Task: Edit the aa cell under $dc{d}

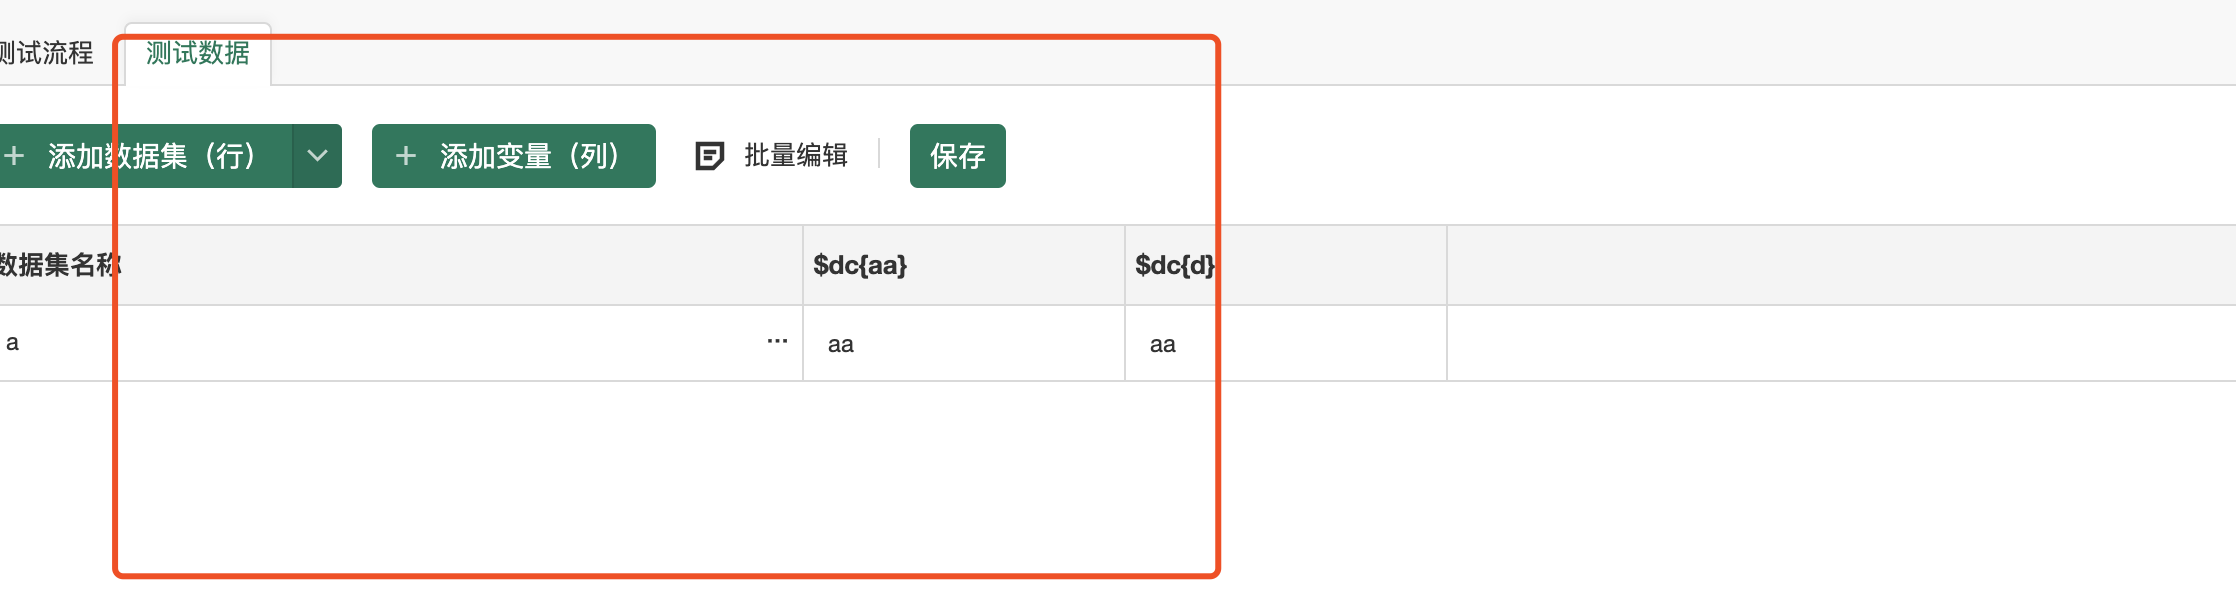Action: (x=1286, y=344)
